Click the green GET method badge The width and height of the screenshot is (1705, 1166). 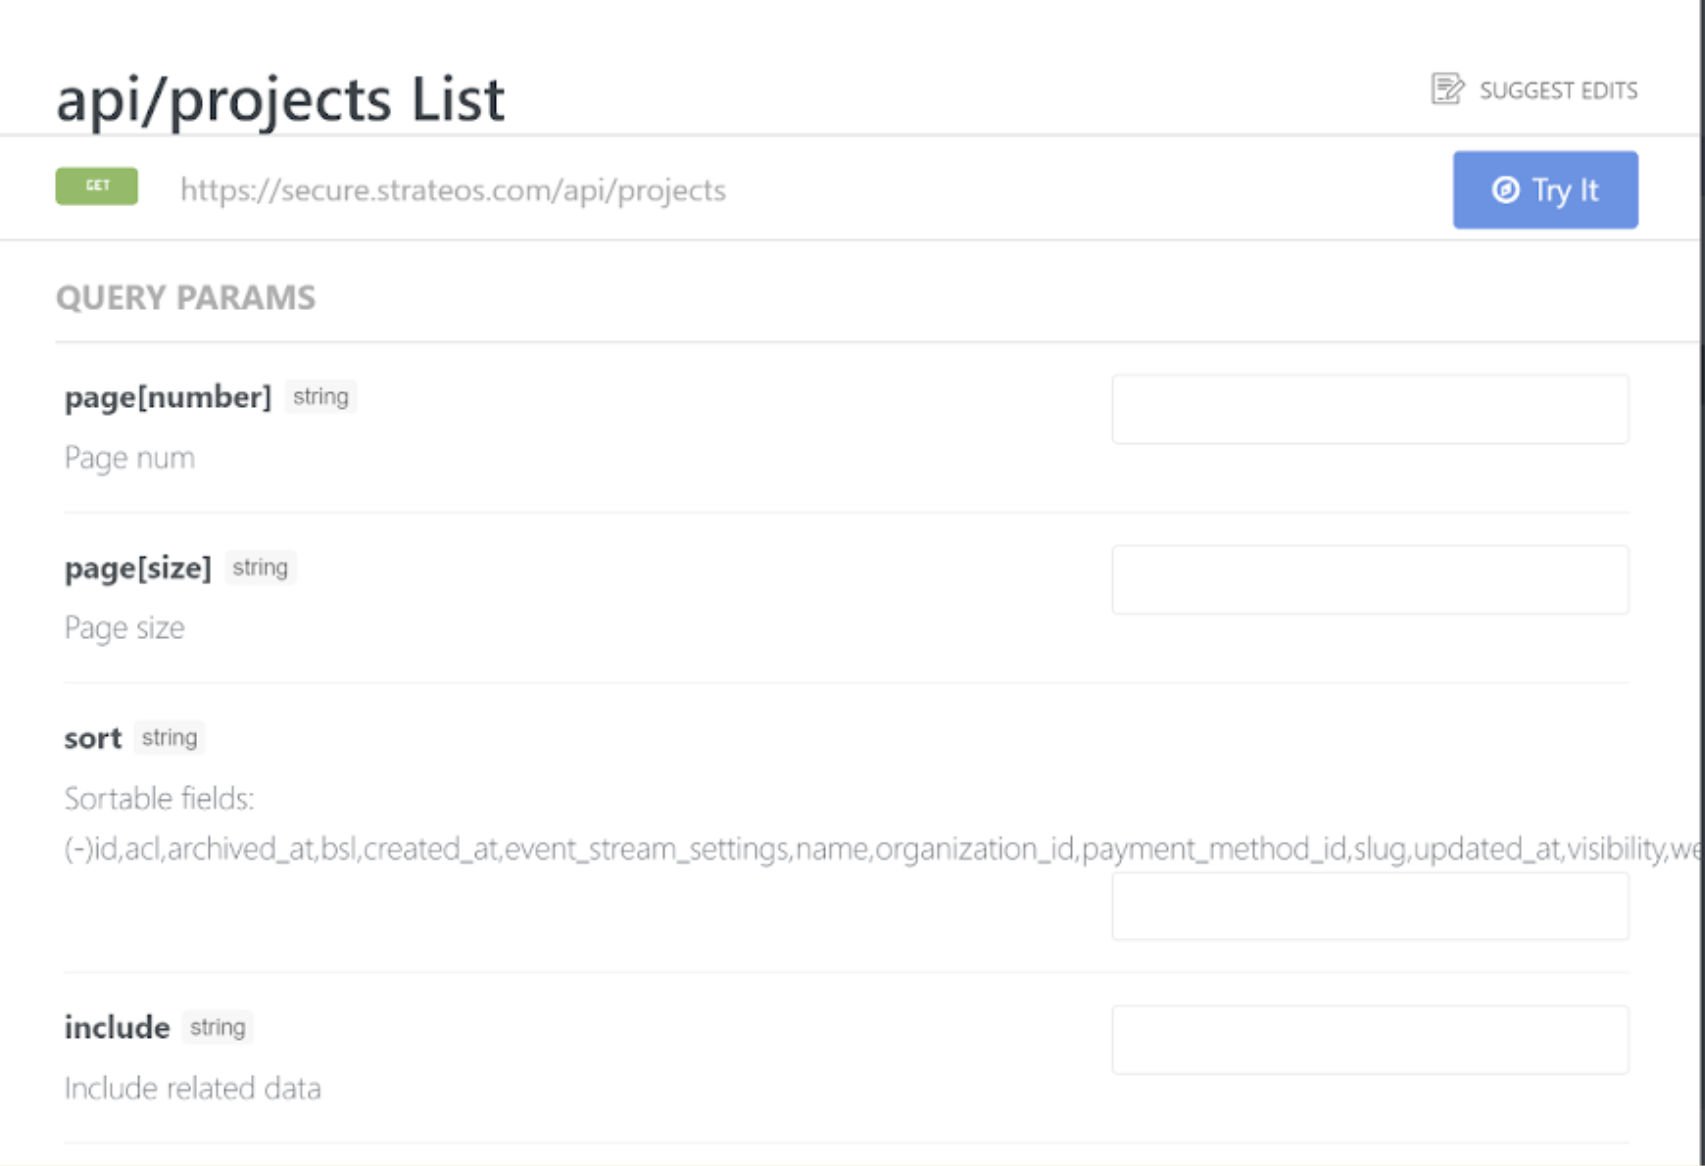pos(97,186)
